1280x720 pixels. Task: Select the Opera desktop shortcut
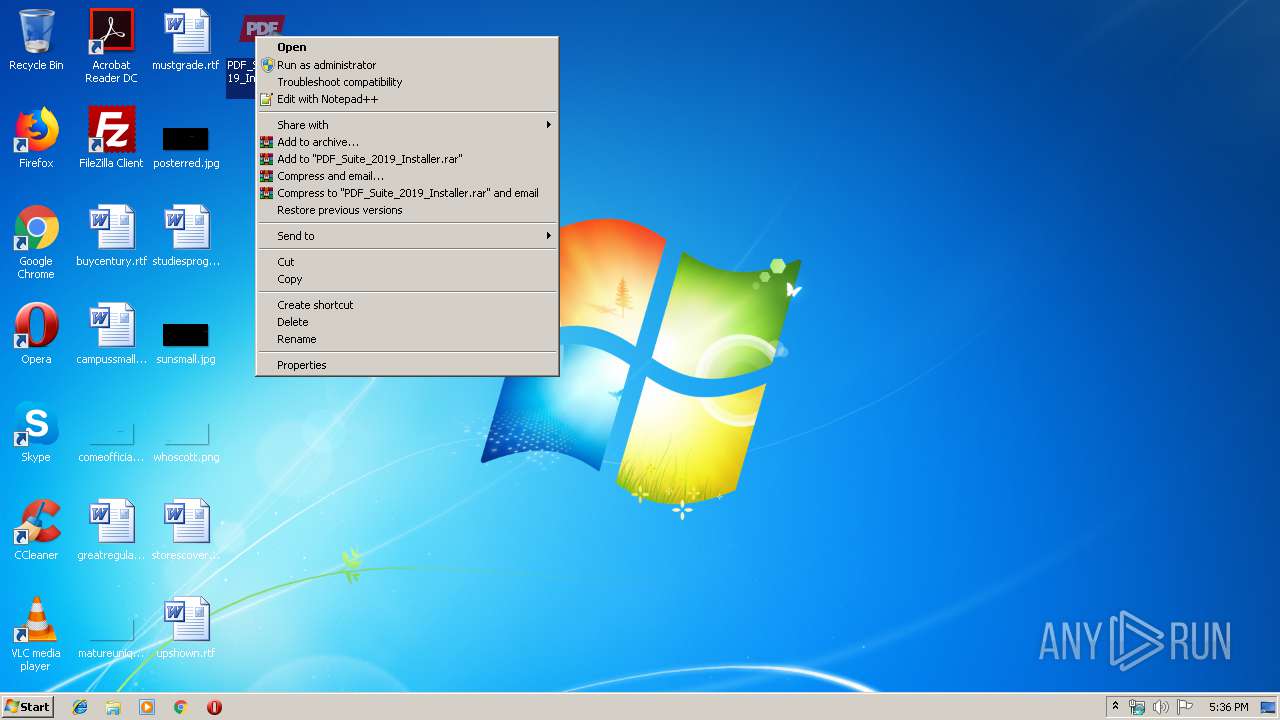[x=36, y=334]
